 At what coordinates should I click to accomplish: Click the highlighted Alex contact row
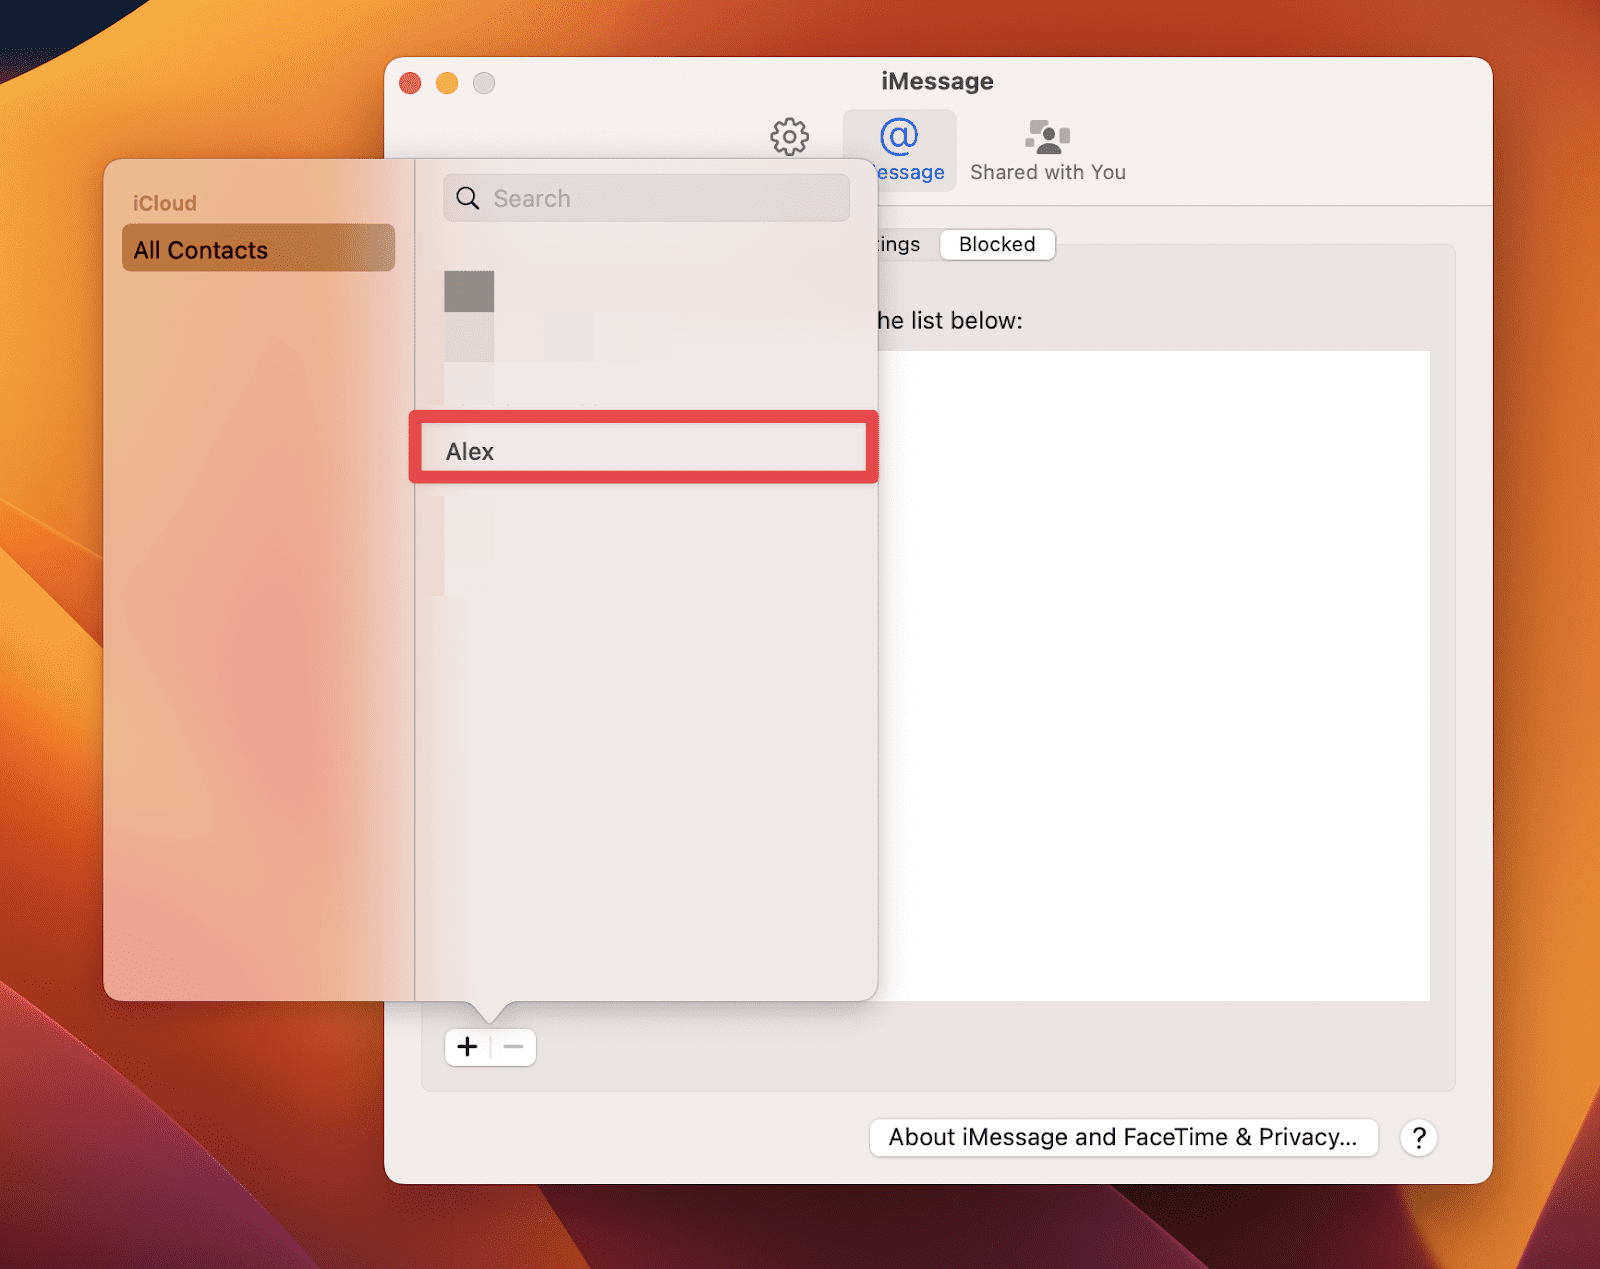pyautogui.click(x=641, y=449)
